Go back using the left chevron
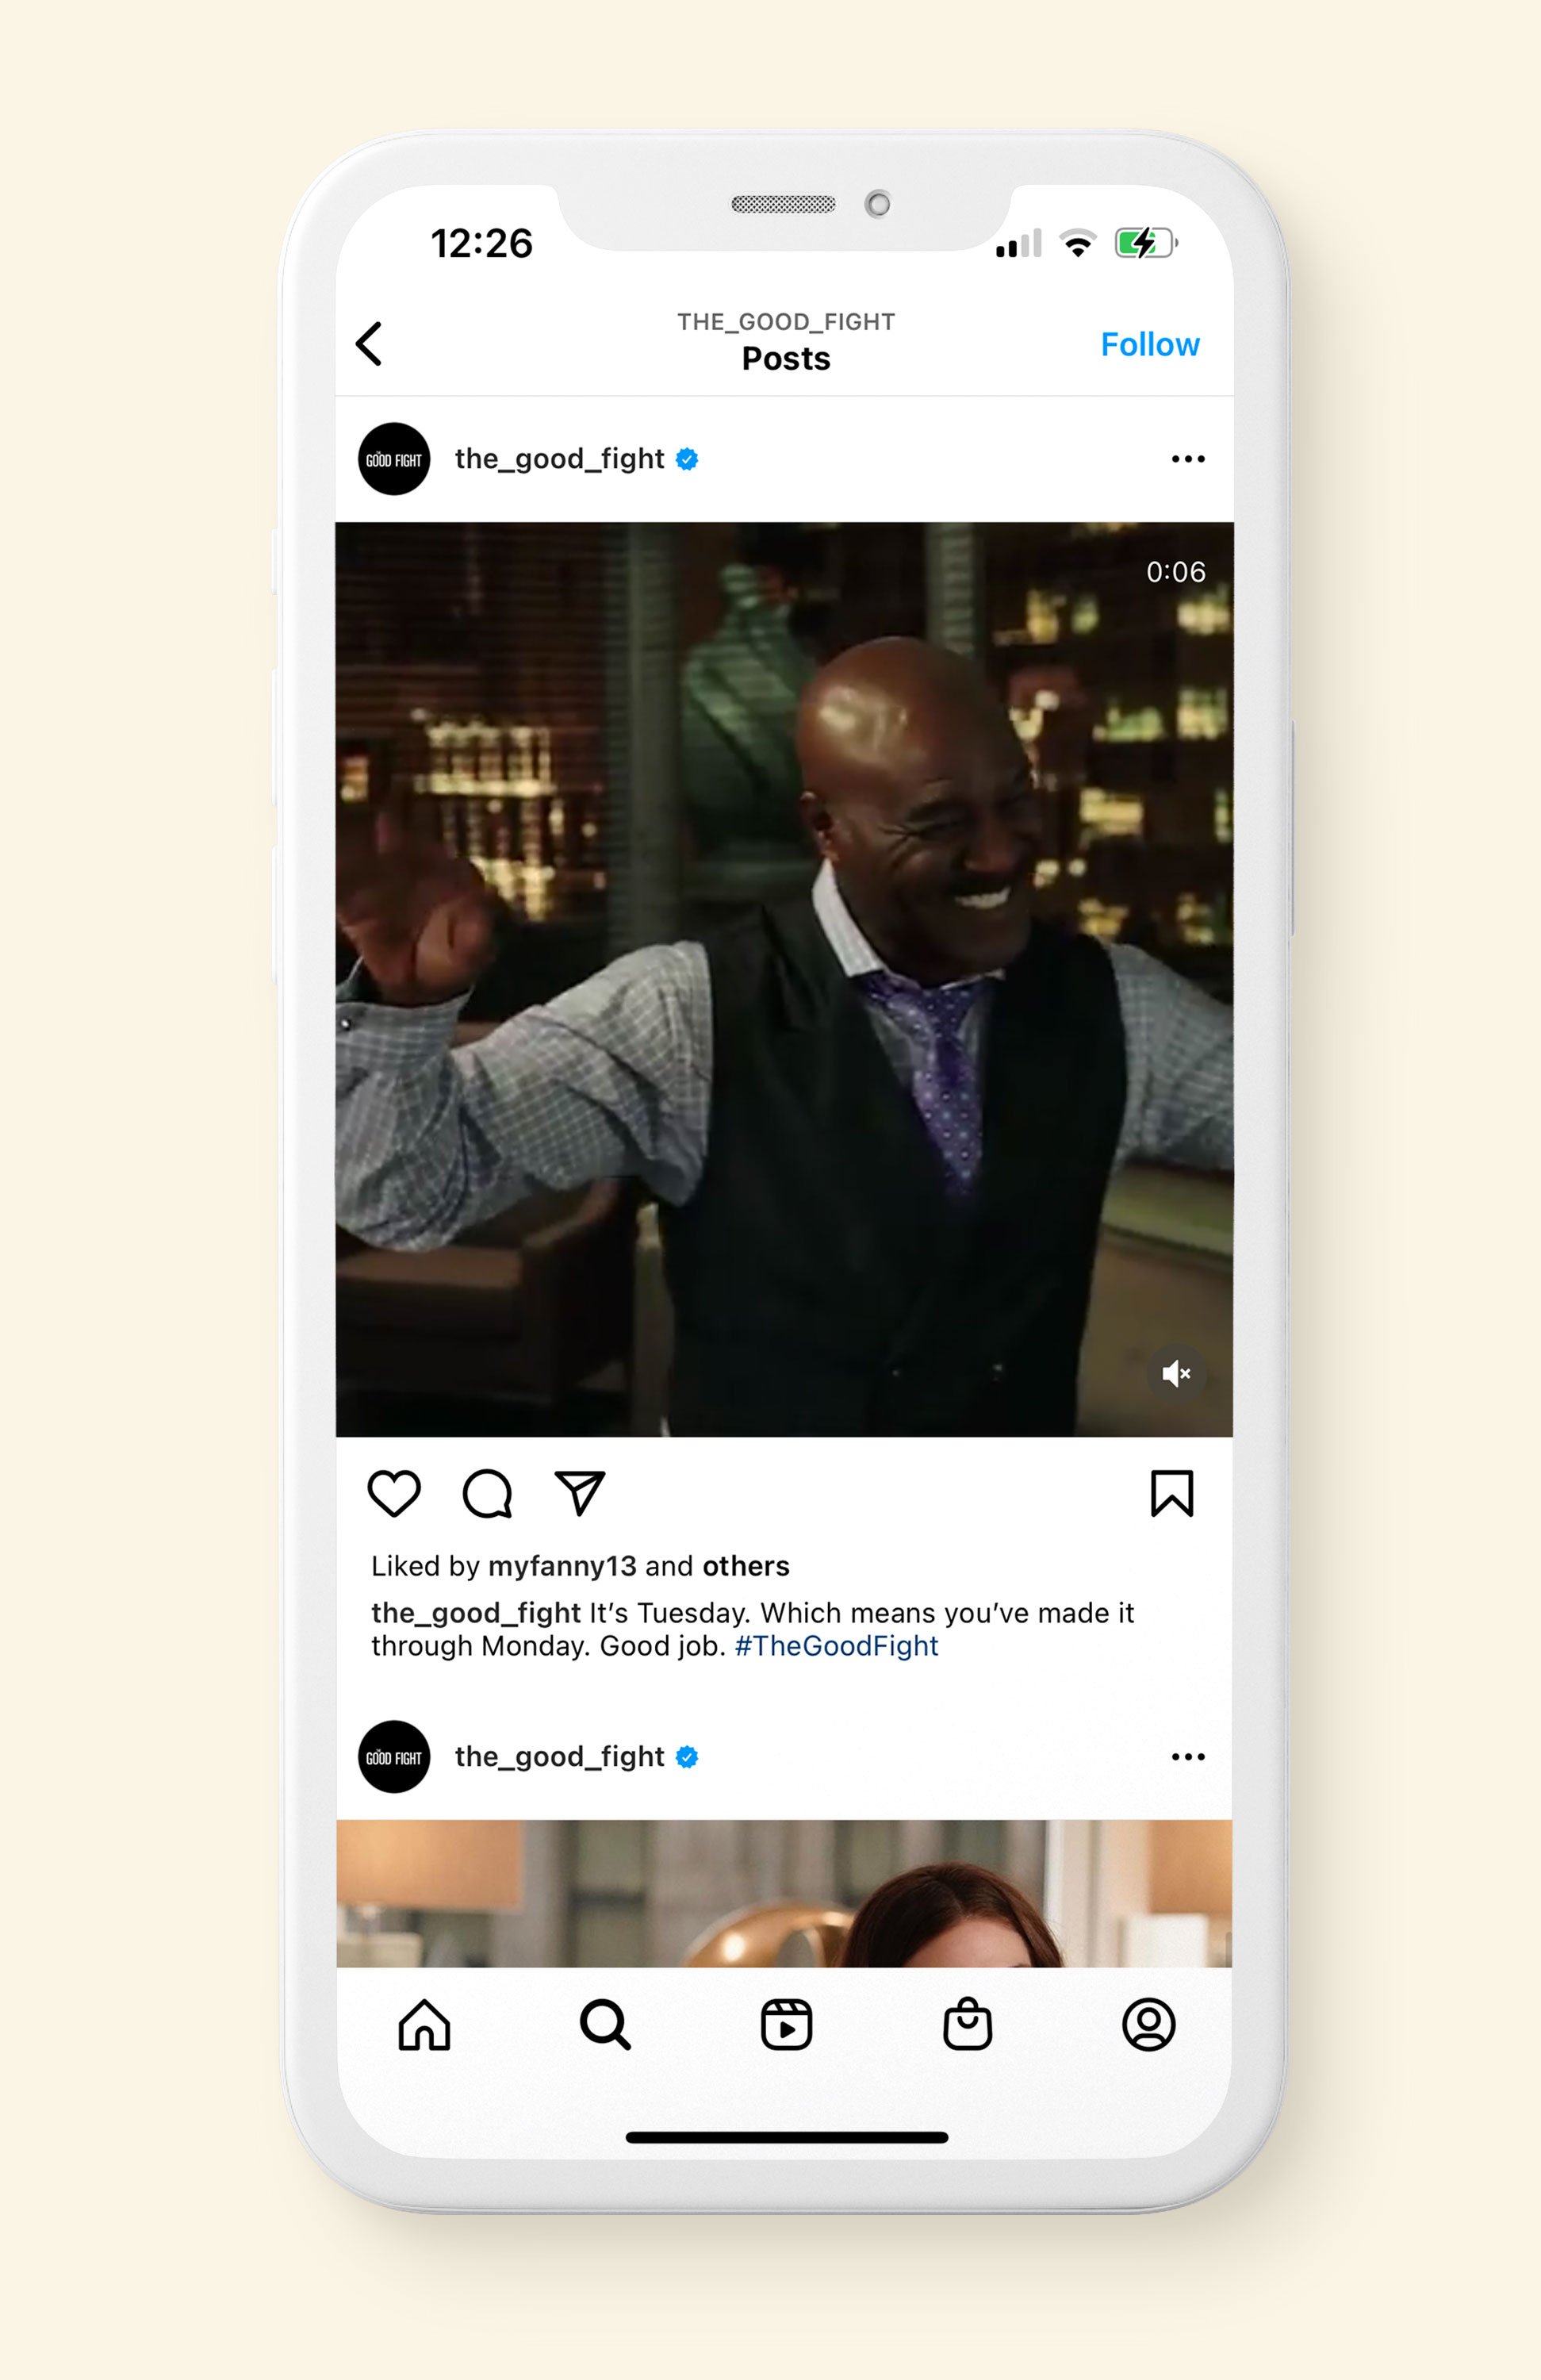Viewport: 1541px width, 2380px height. tap(369, 343)
